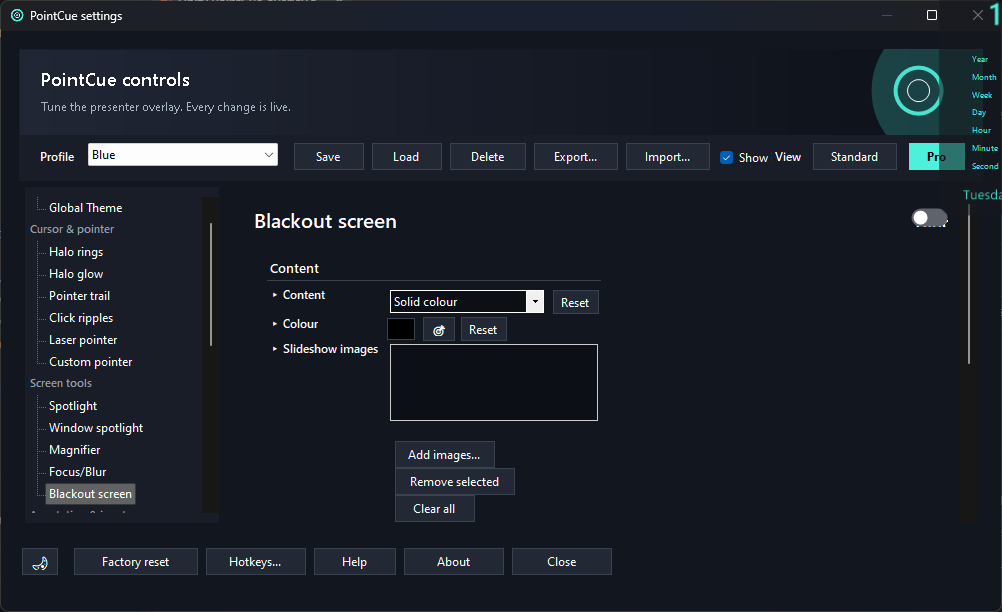Open Laser pointer settings

click(83, 340)
